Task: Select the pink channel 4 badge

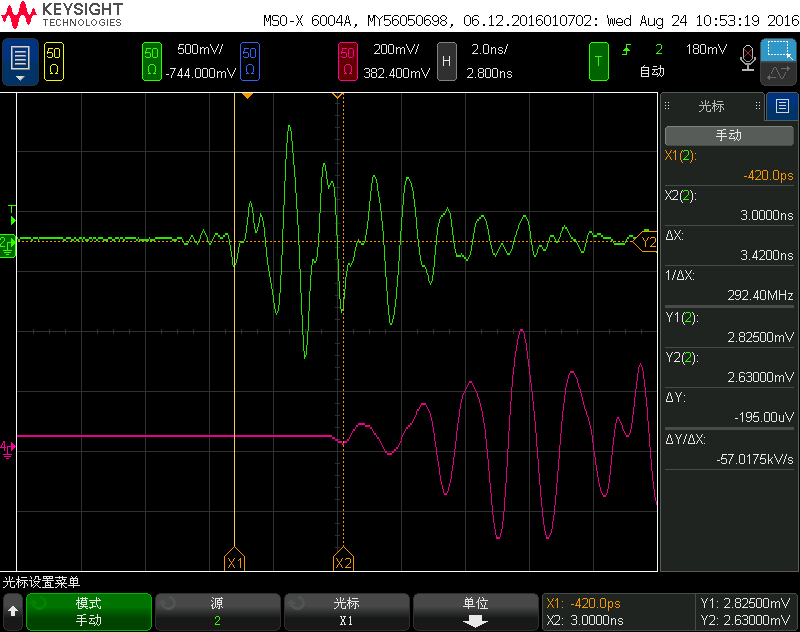Action: point(347,61)
